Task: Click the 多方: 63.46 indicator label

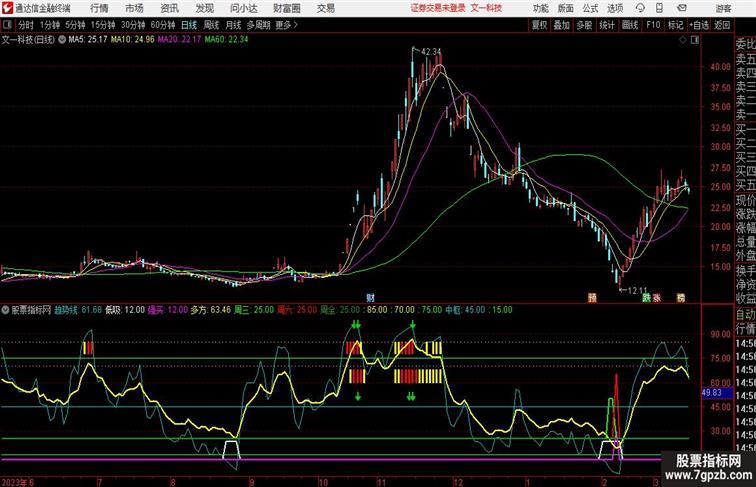Action: 211,310
